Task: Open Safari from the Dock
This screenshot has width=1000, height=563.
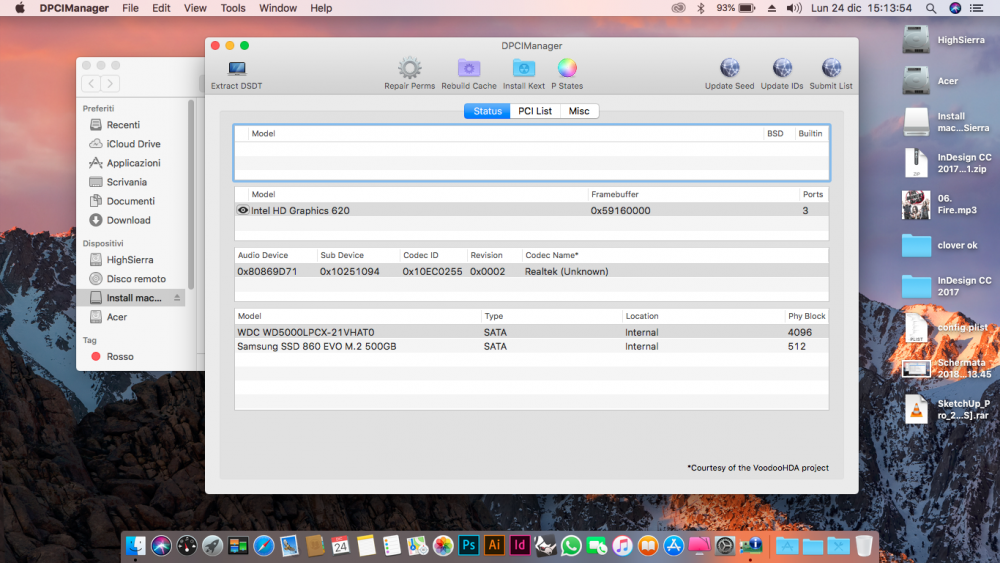Action: 263,546
